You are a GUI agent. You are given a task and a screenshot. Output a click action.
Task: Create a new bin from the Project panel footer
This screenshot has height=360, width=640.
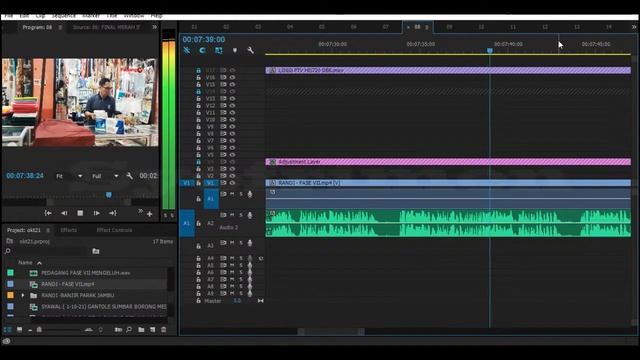coord(141,329)
